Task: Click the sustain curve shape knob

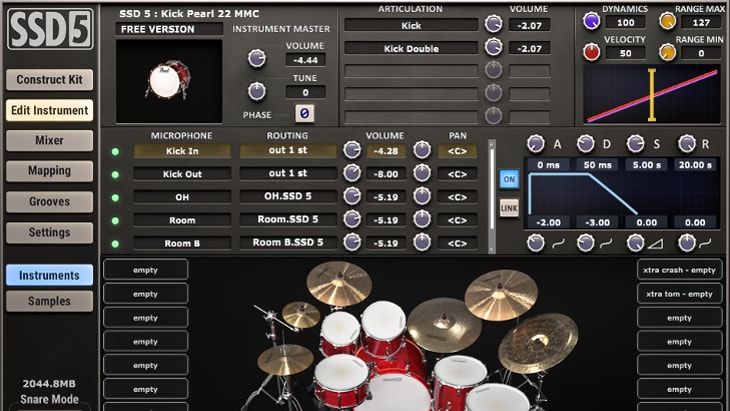Action: 635,243
